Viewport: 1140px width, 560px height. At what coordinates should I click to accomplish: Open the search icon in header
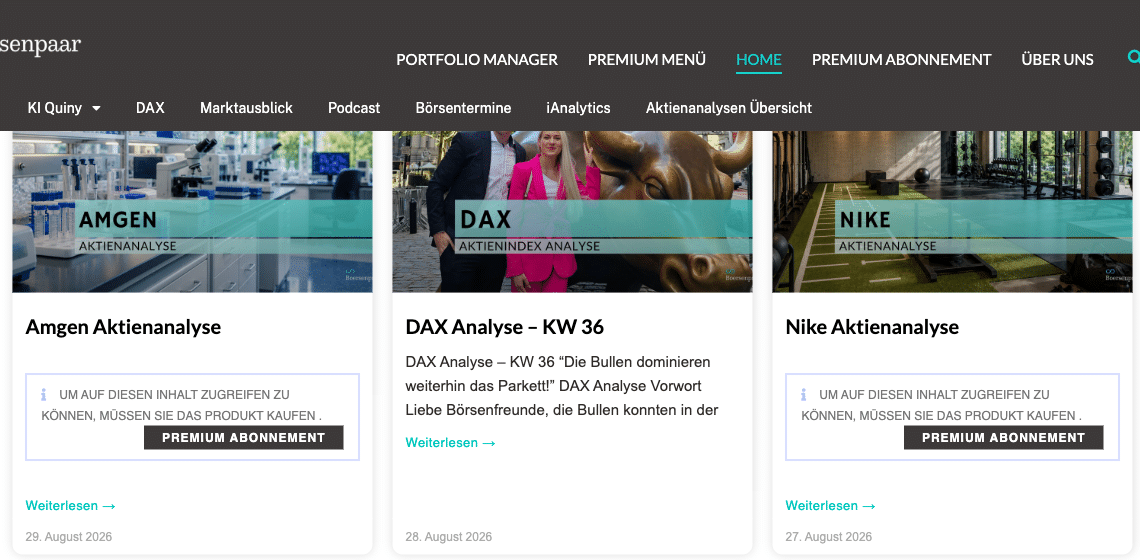(1133, 57)
